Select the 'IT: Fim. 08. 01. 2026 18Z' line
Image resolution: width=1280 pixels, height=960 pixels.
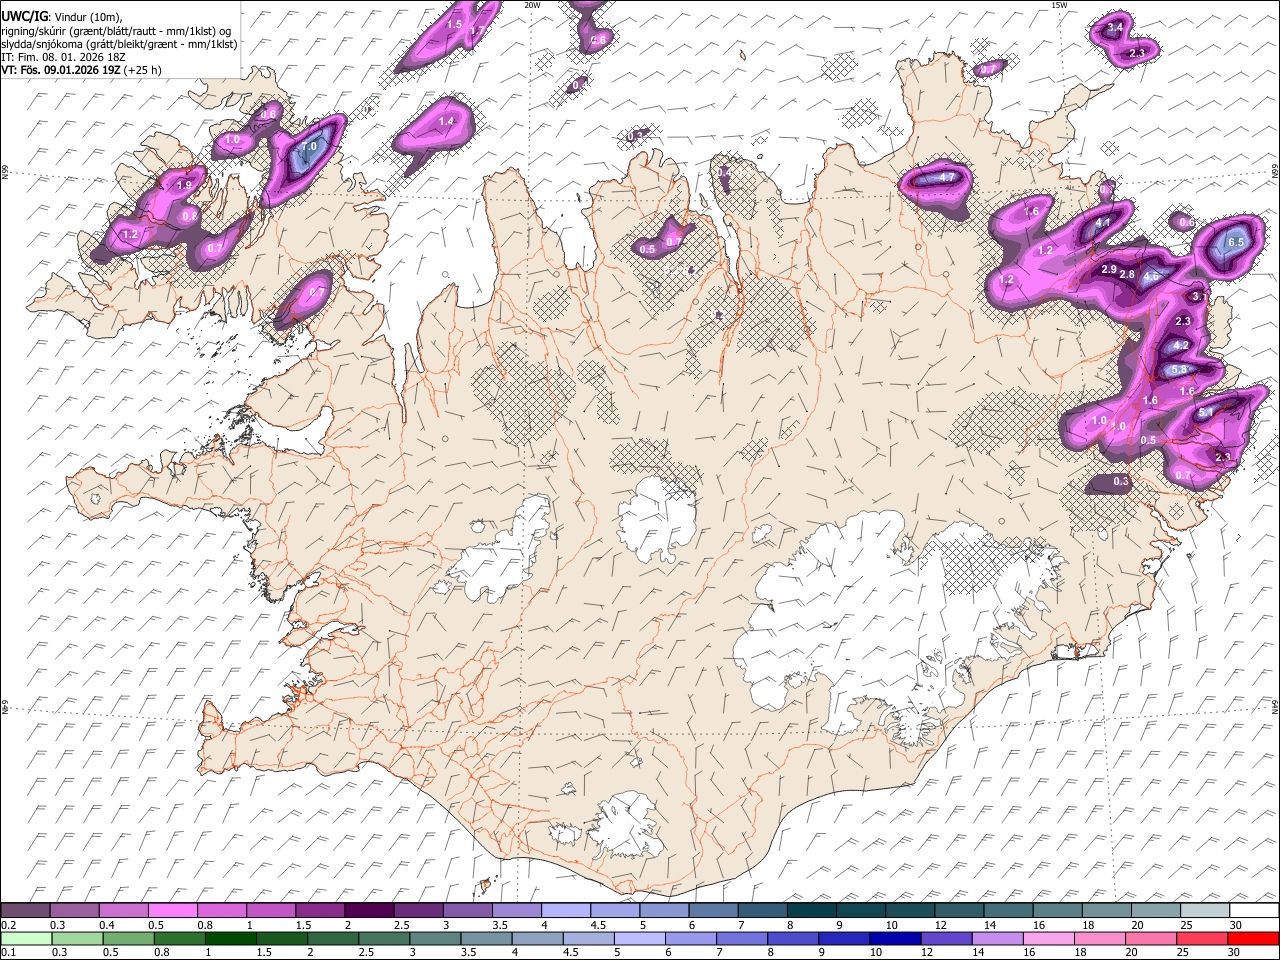click(65, 57)
